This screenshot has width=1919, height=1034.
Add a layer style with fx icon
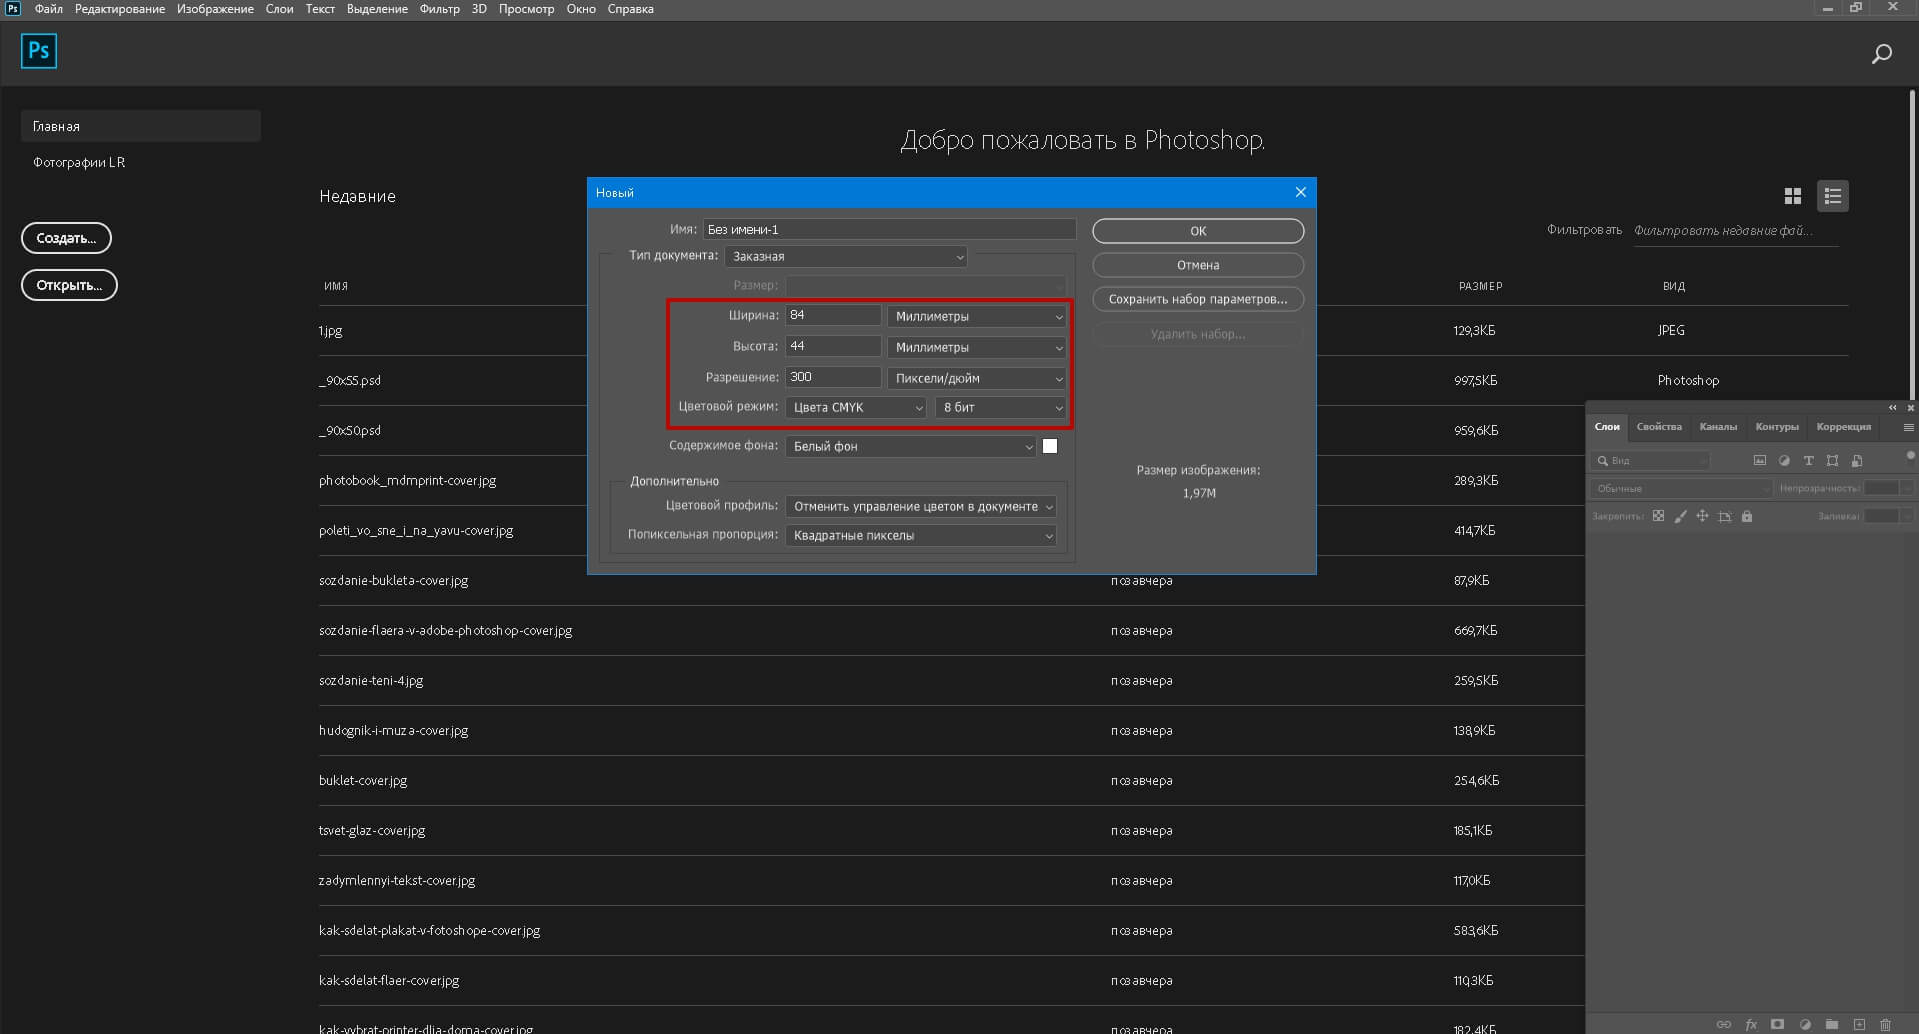point(1751,1024)
